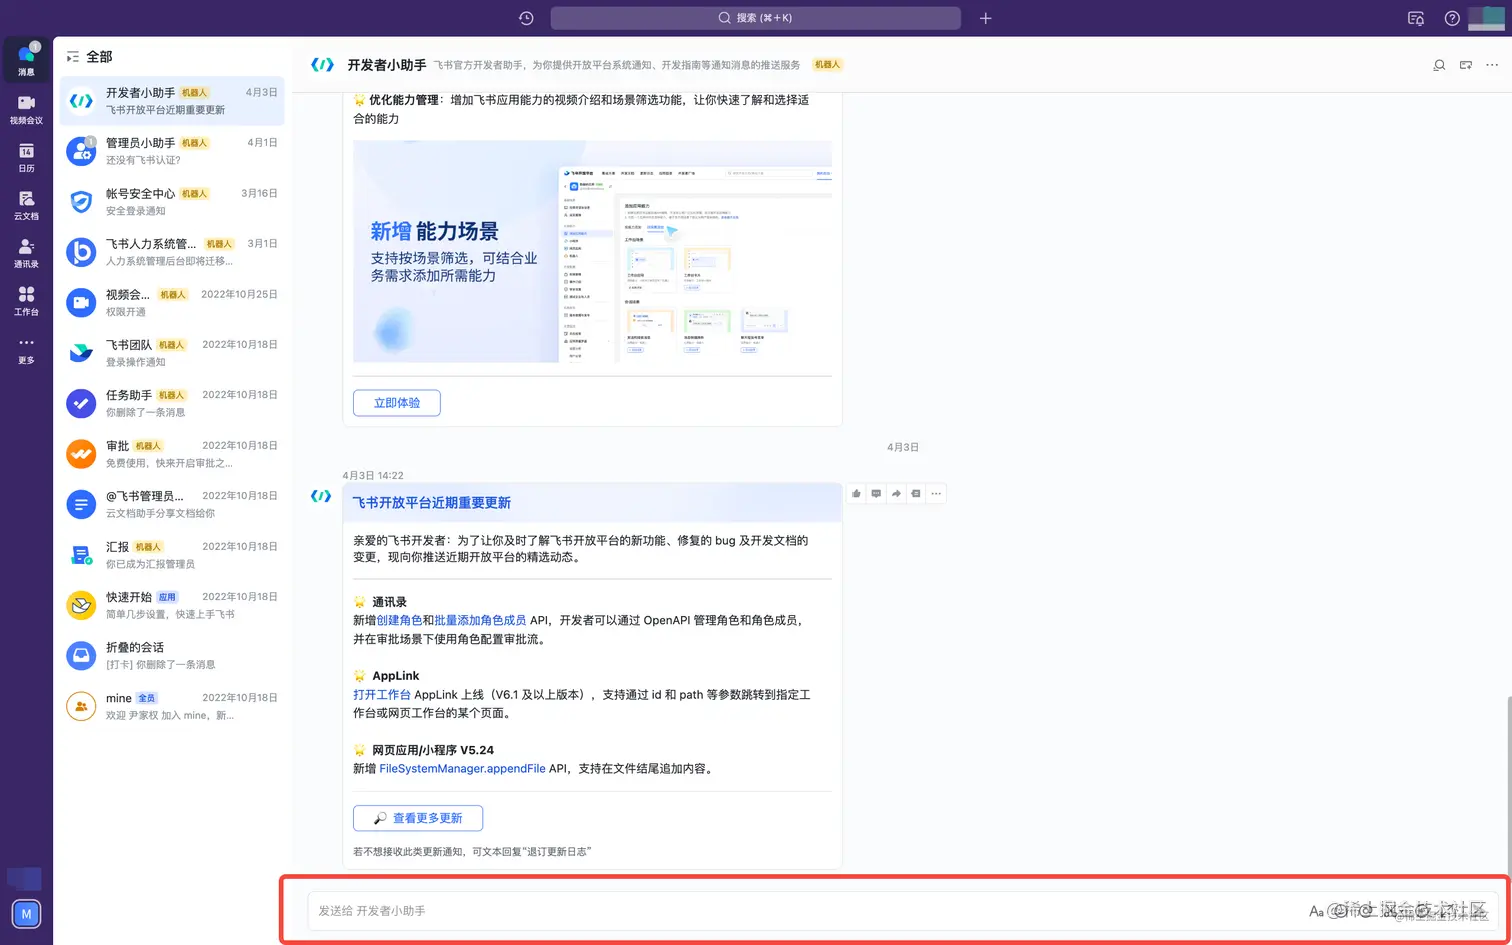
Task: Click the create group icon in chat header
Action: [1466, 65]
